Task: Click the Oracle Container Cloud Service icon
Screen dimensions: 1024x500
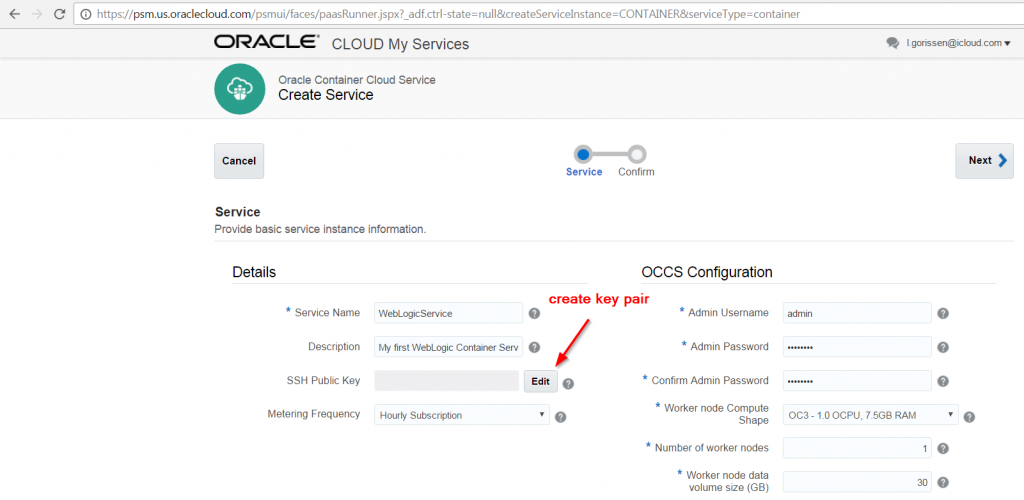Action: click(x=239, y=88)
